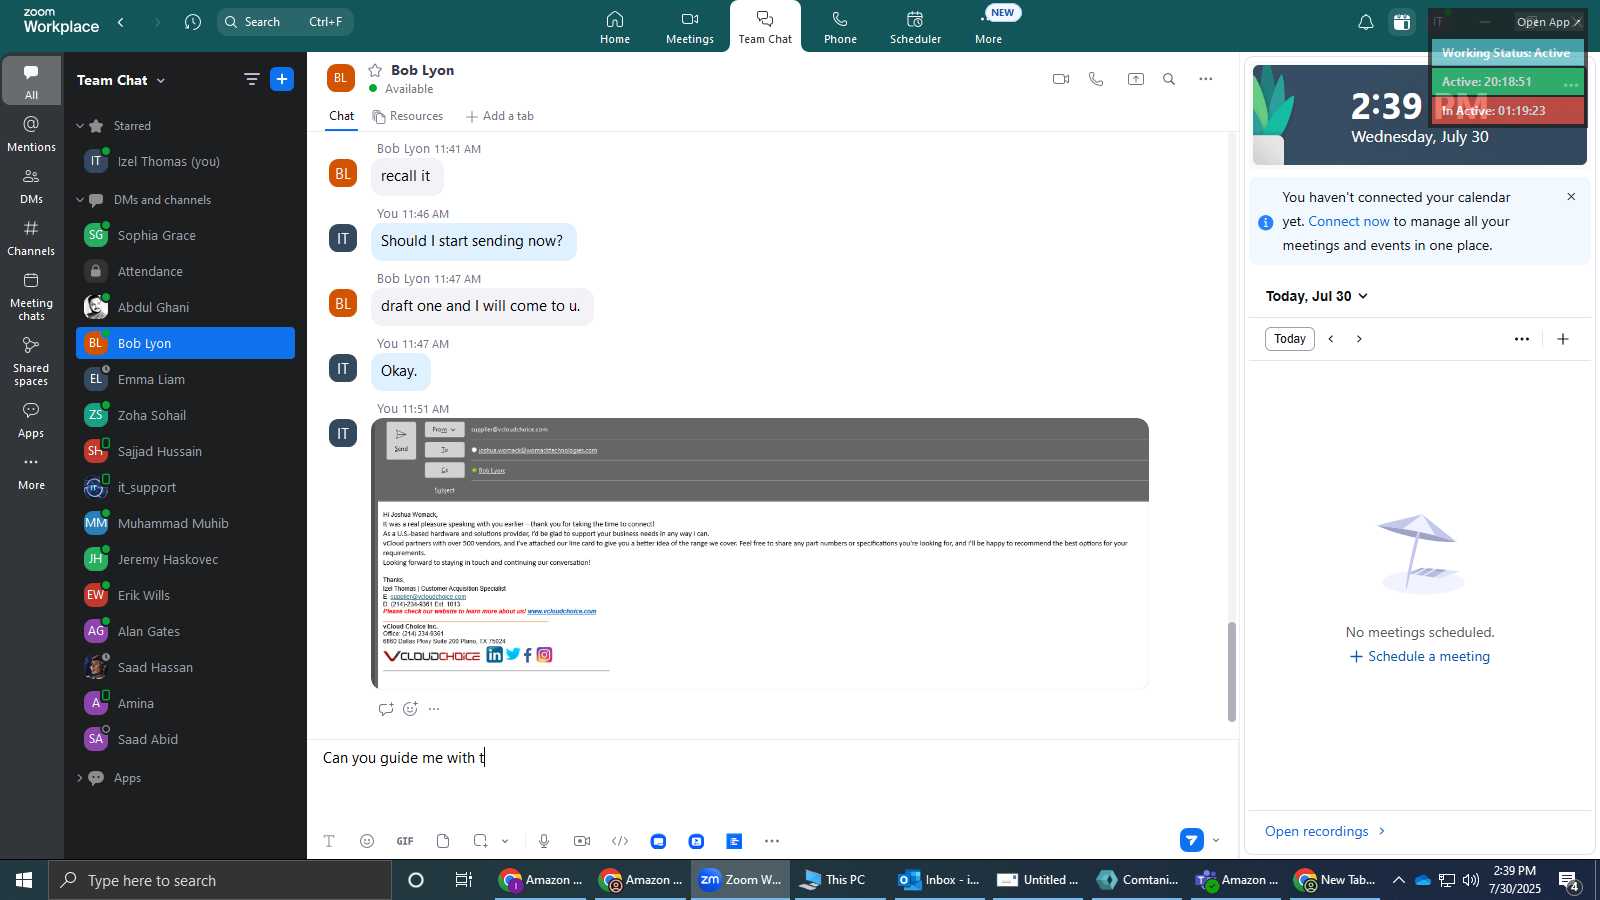1600x900 pixels.
Task: Click Add a tab in chat
Action: pos(500,116)
